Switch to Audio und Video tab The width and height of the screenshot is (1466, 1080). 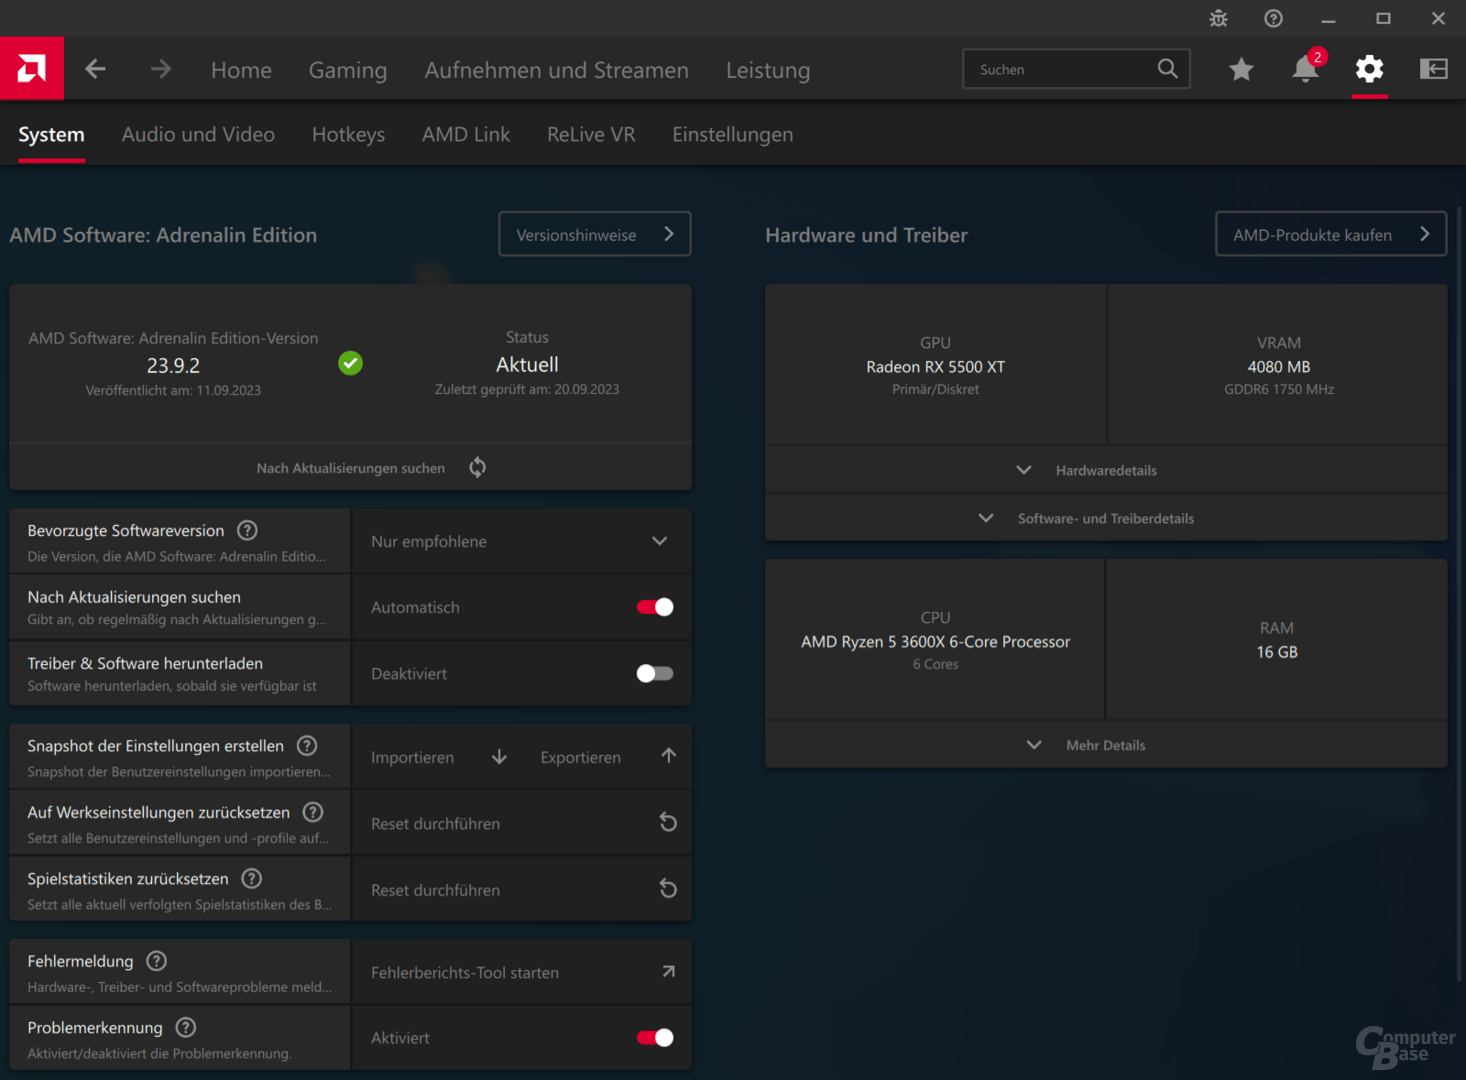tap(198, 134)
